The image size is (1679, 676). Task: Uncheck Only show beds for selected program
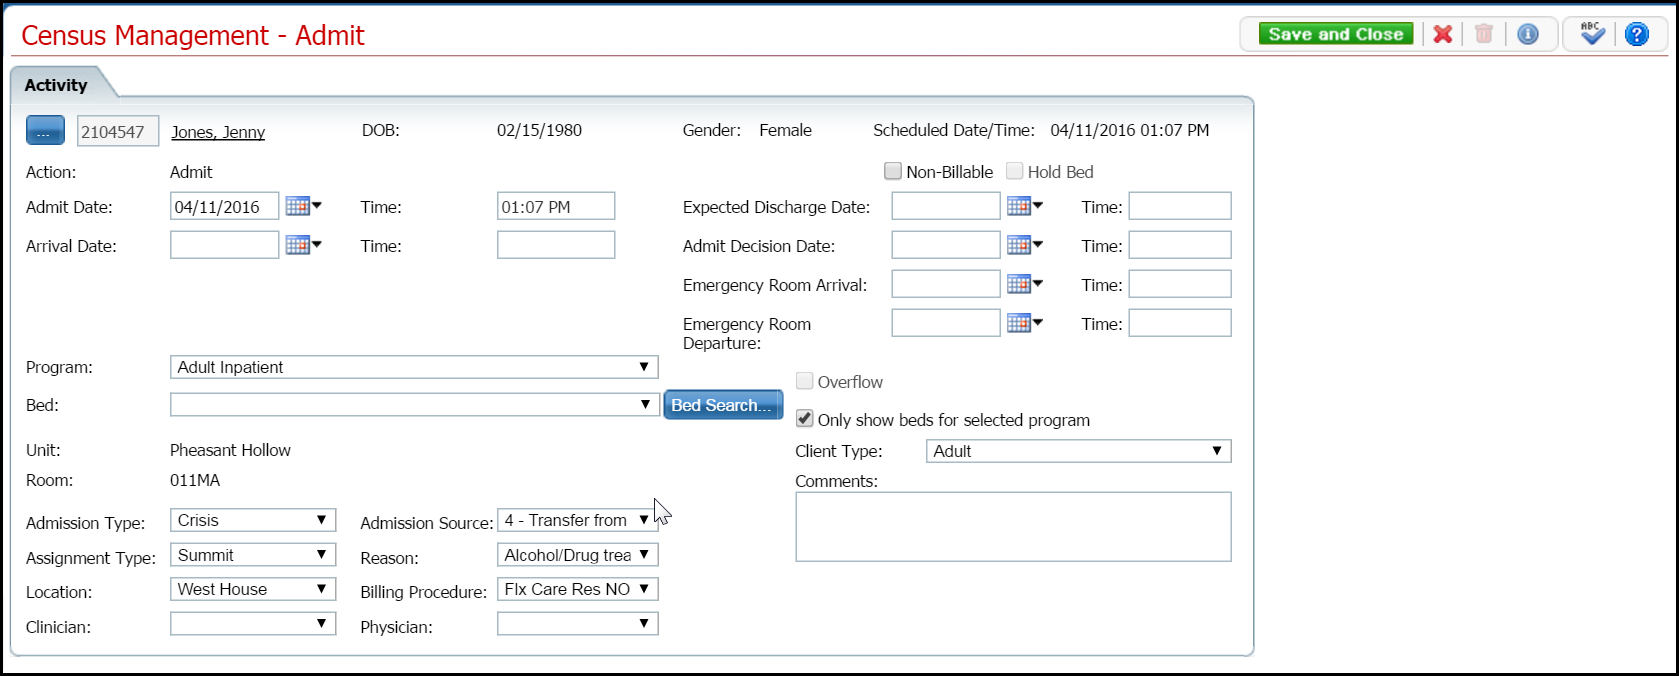[x=805, y=418]
